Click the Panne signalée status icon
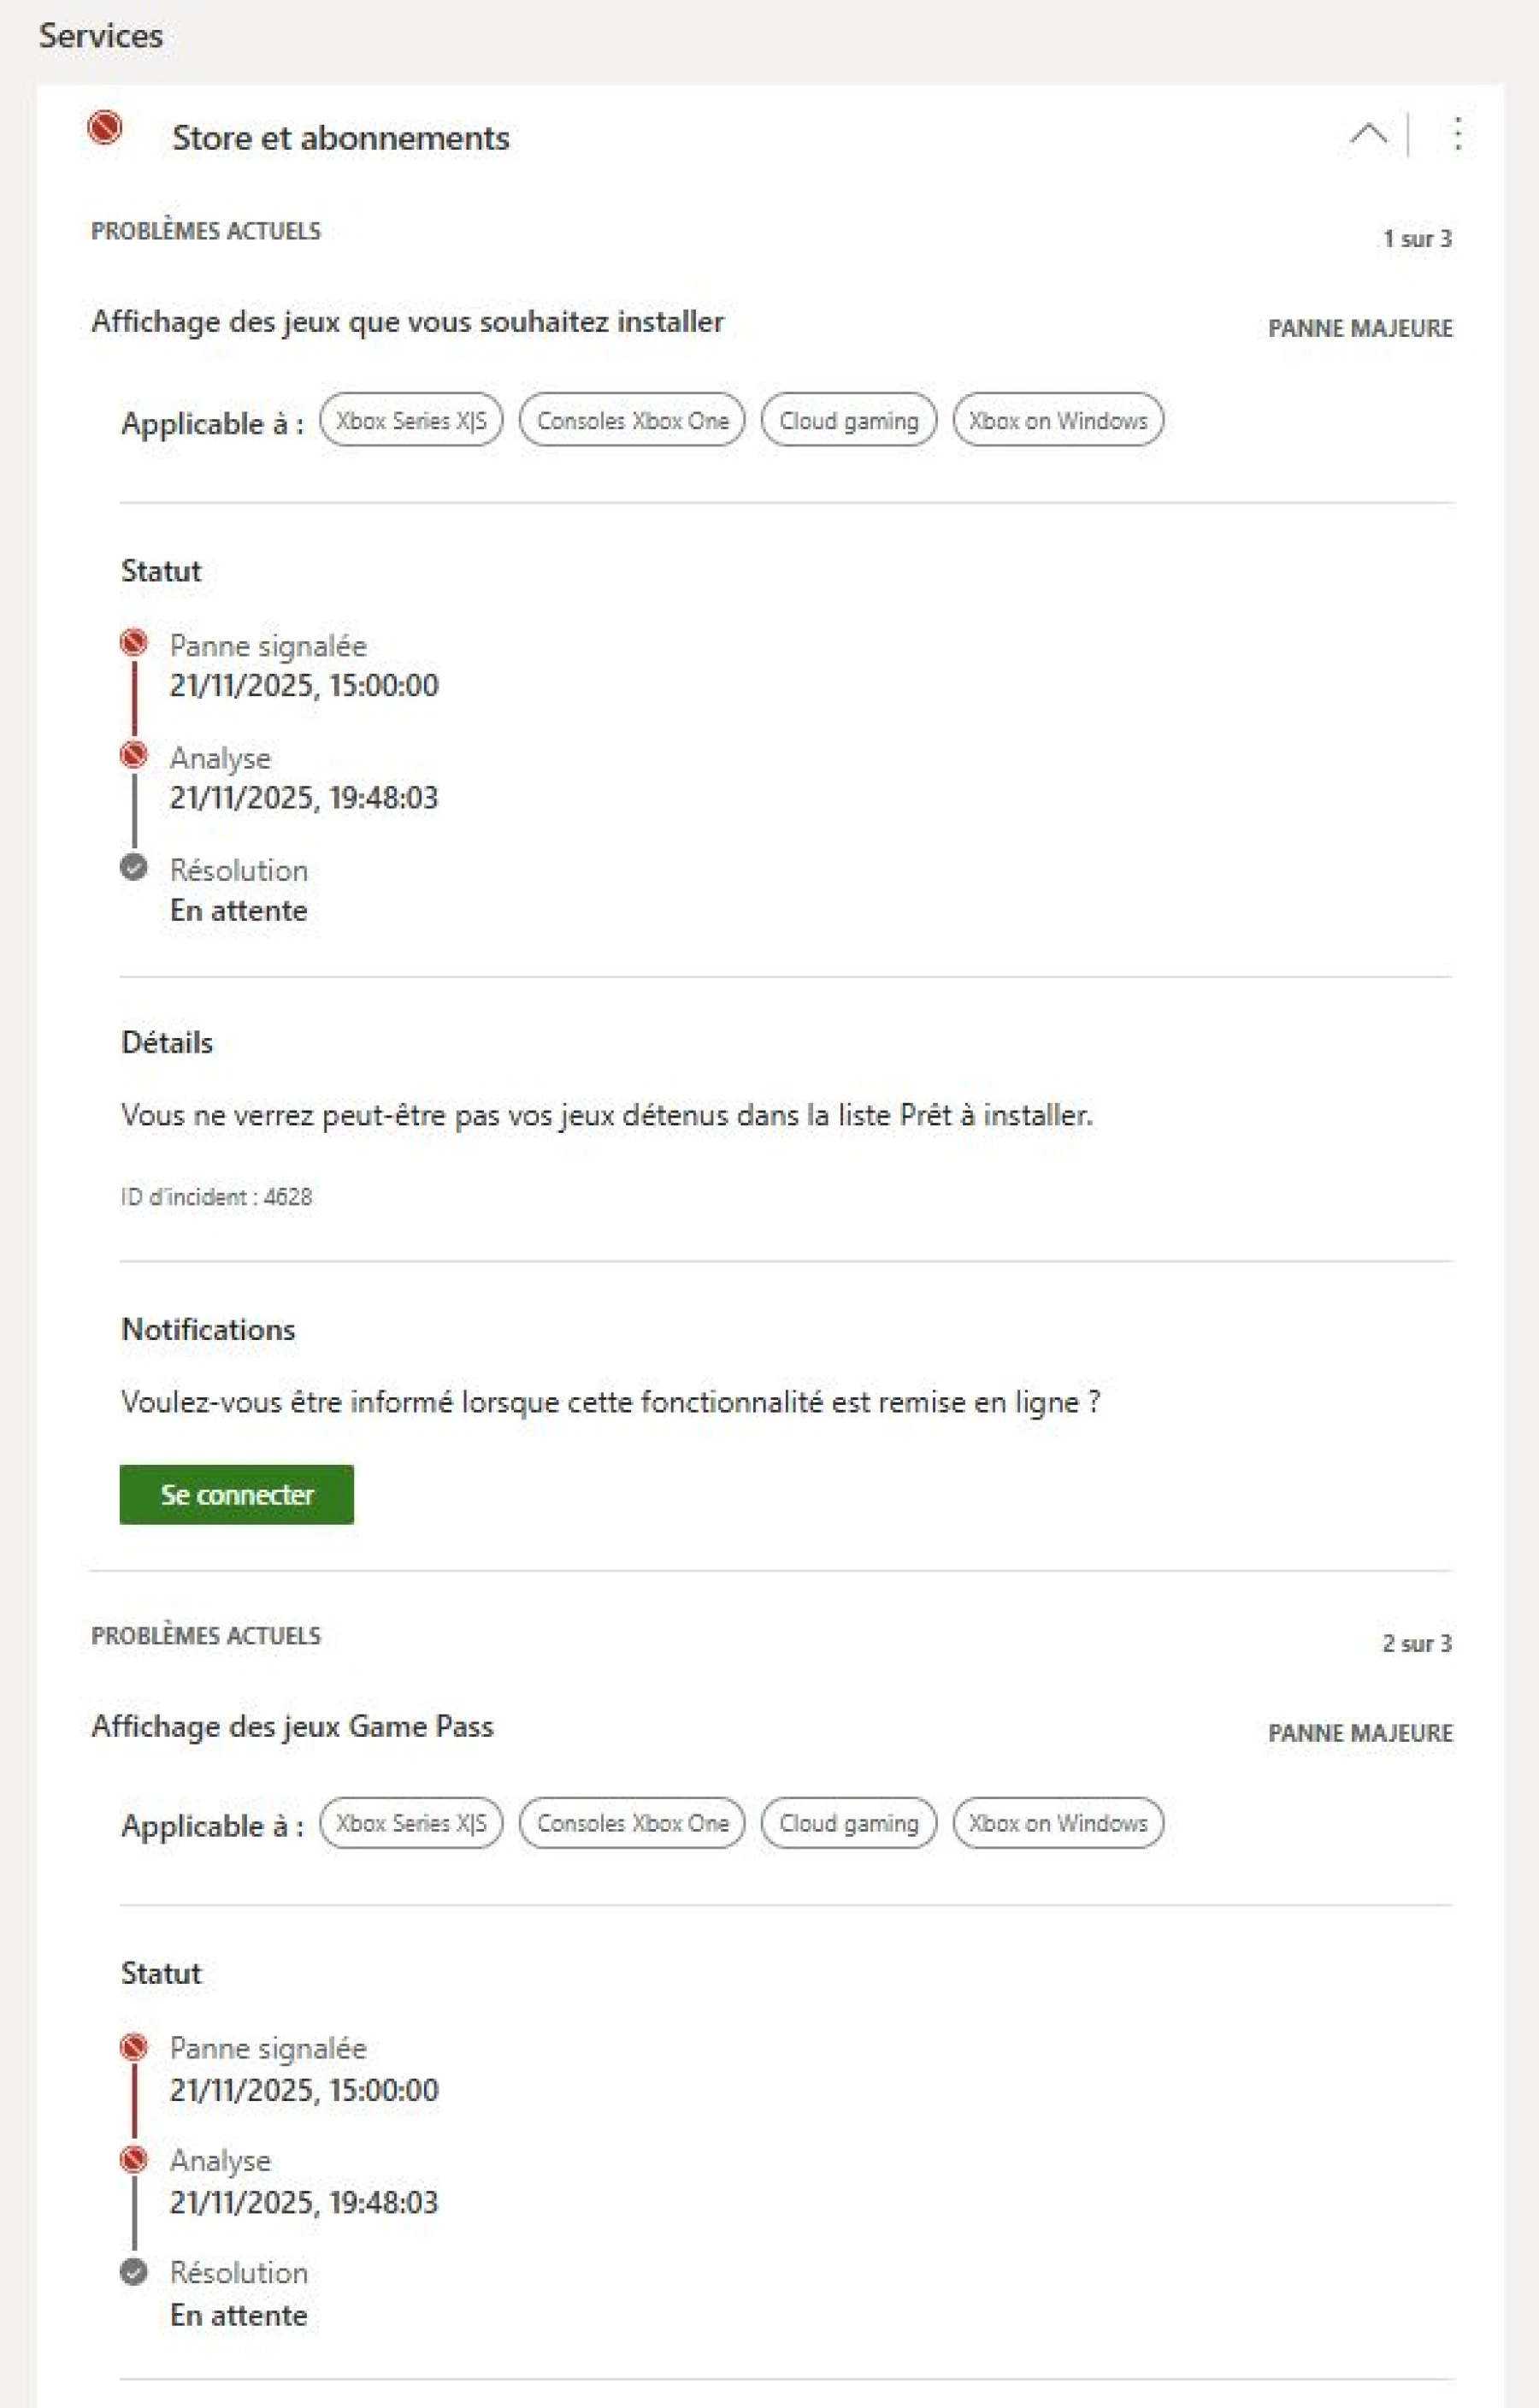This screenshot has height=2408, width=1539. pos(136,645)
